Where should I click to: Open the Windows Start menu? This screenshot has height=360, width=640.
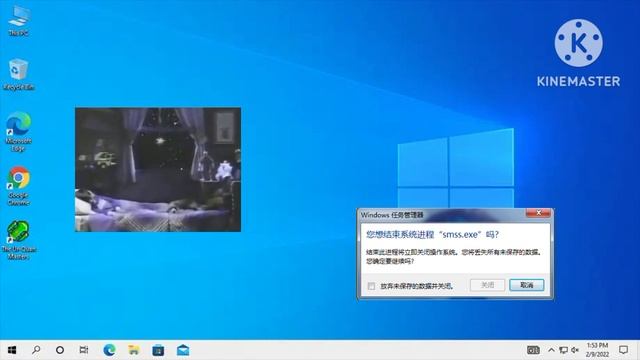[12, 350]
